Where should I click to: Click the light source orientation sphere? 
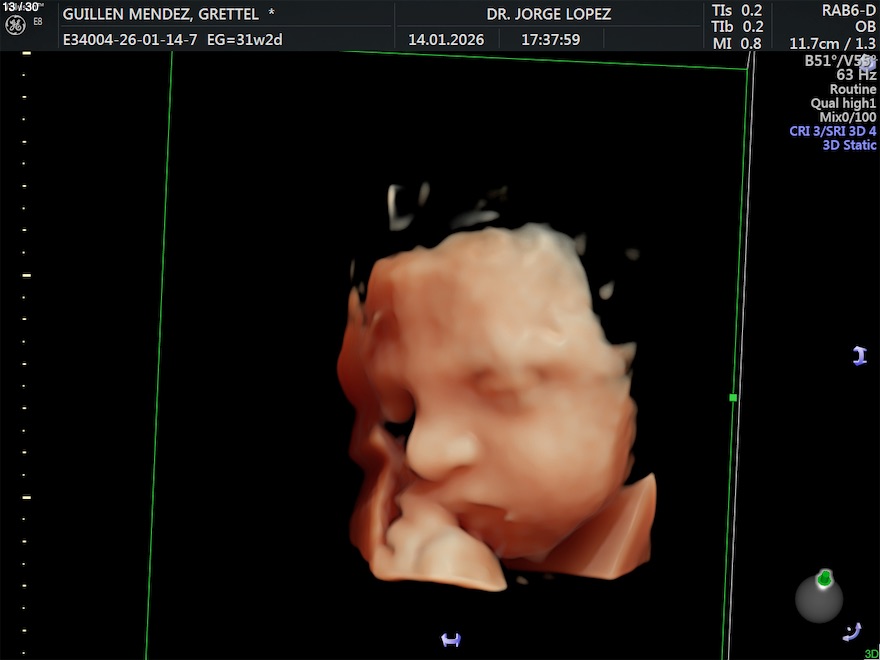pos(819,598)
